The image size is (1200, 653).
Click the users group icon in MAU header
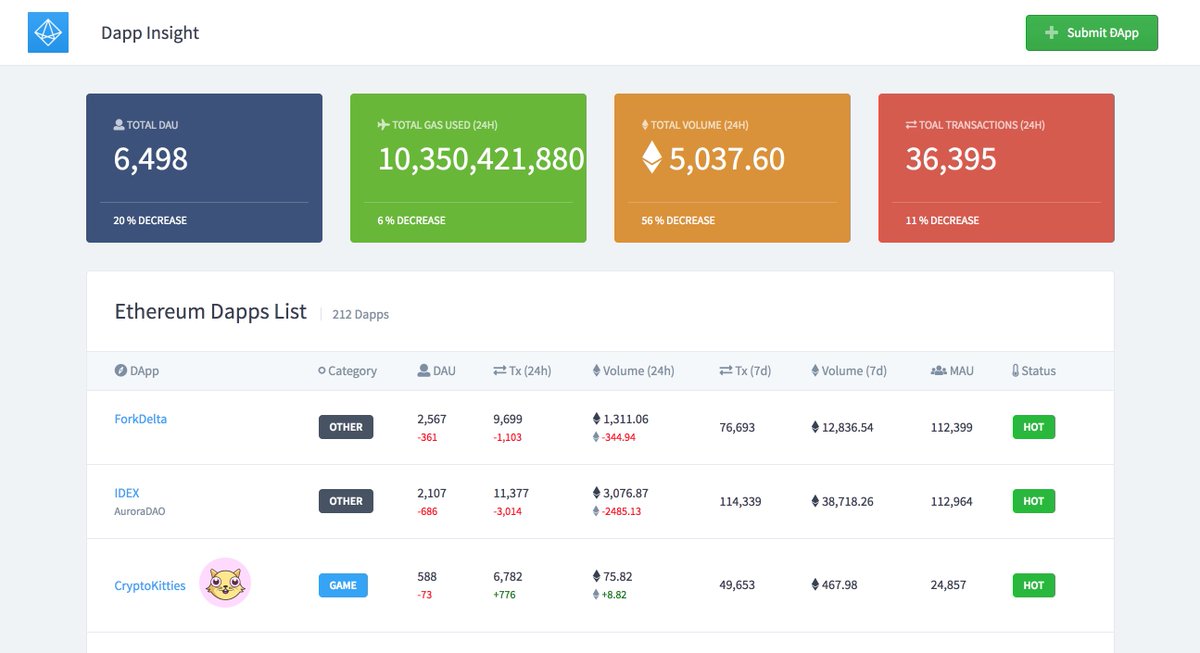point(938,370)
